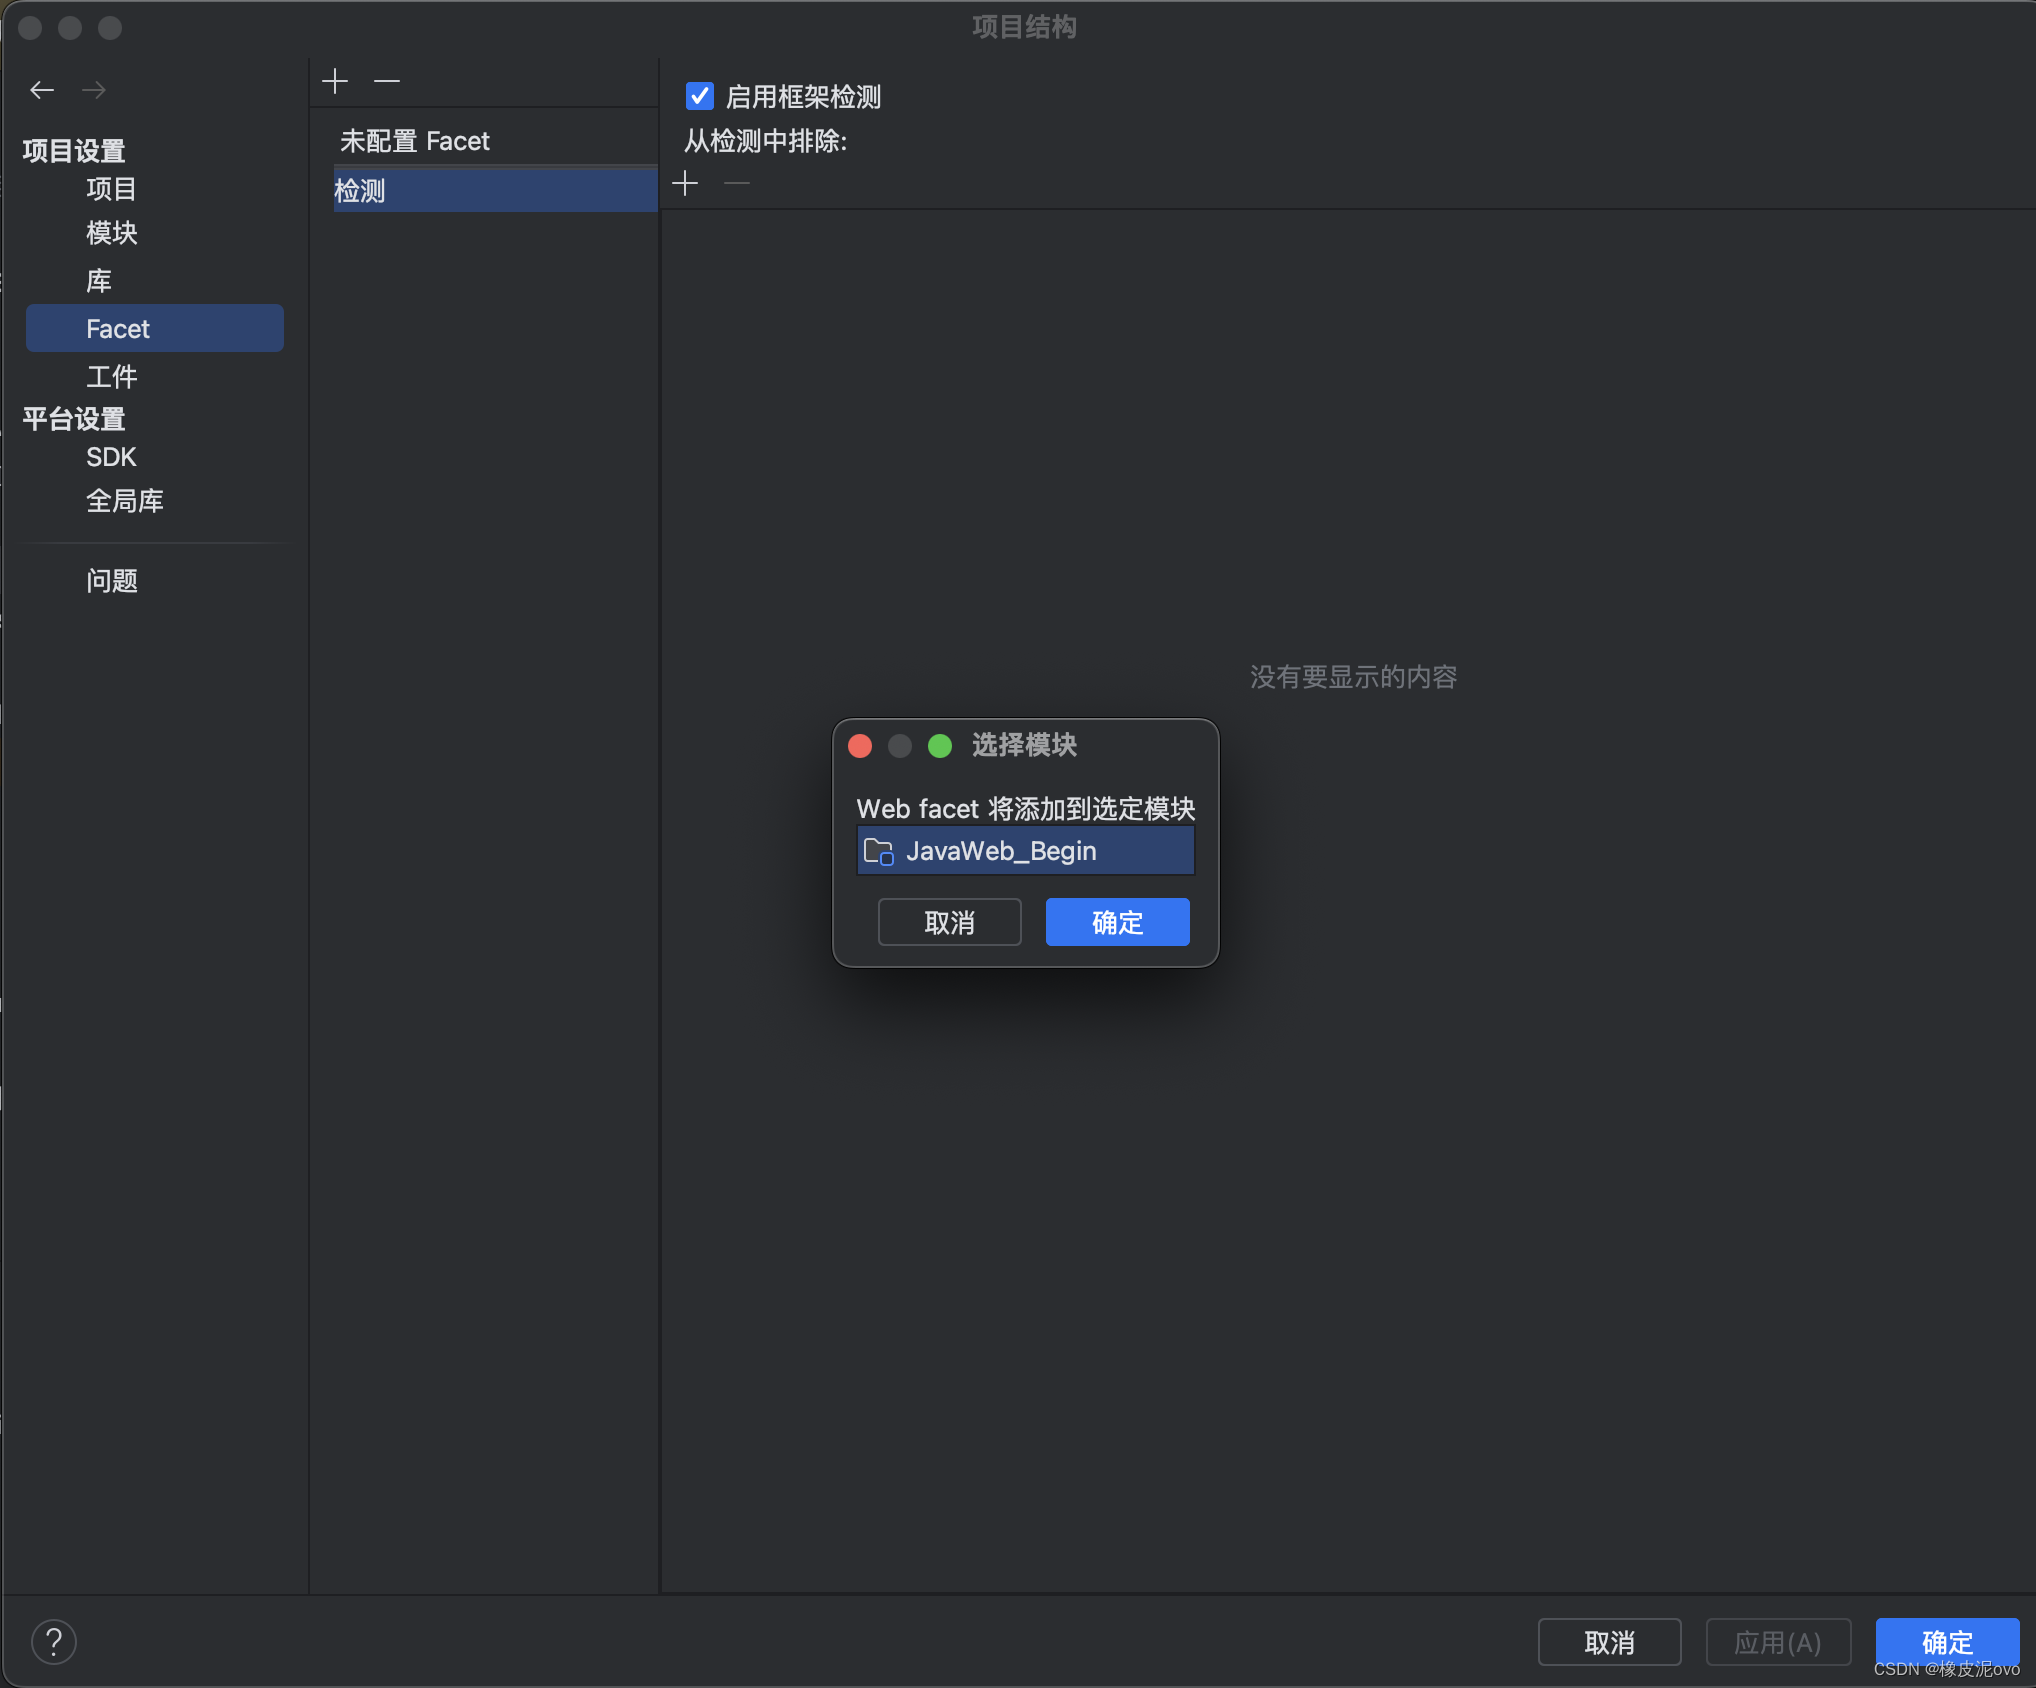This screenshot has width=2036, height=1688.
Task: Go back with the left arrow icon
Action: (42, 90)
